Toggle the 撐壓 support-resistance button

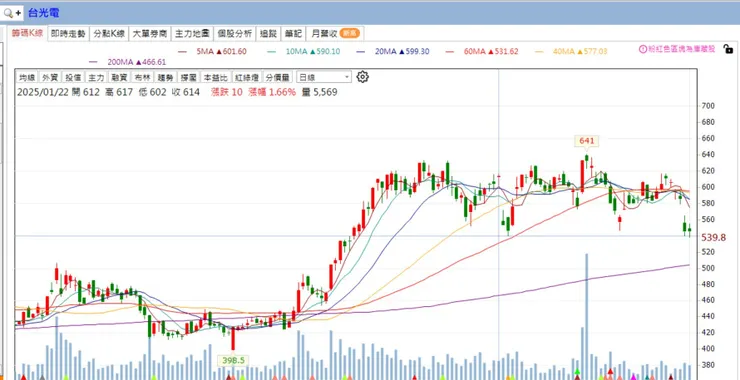point(189,77)
